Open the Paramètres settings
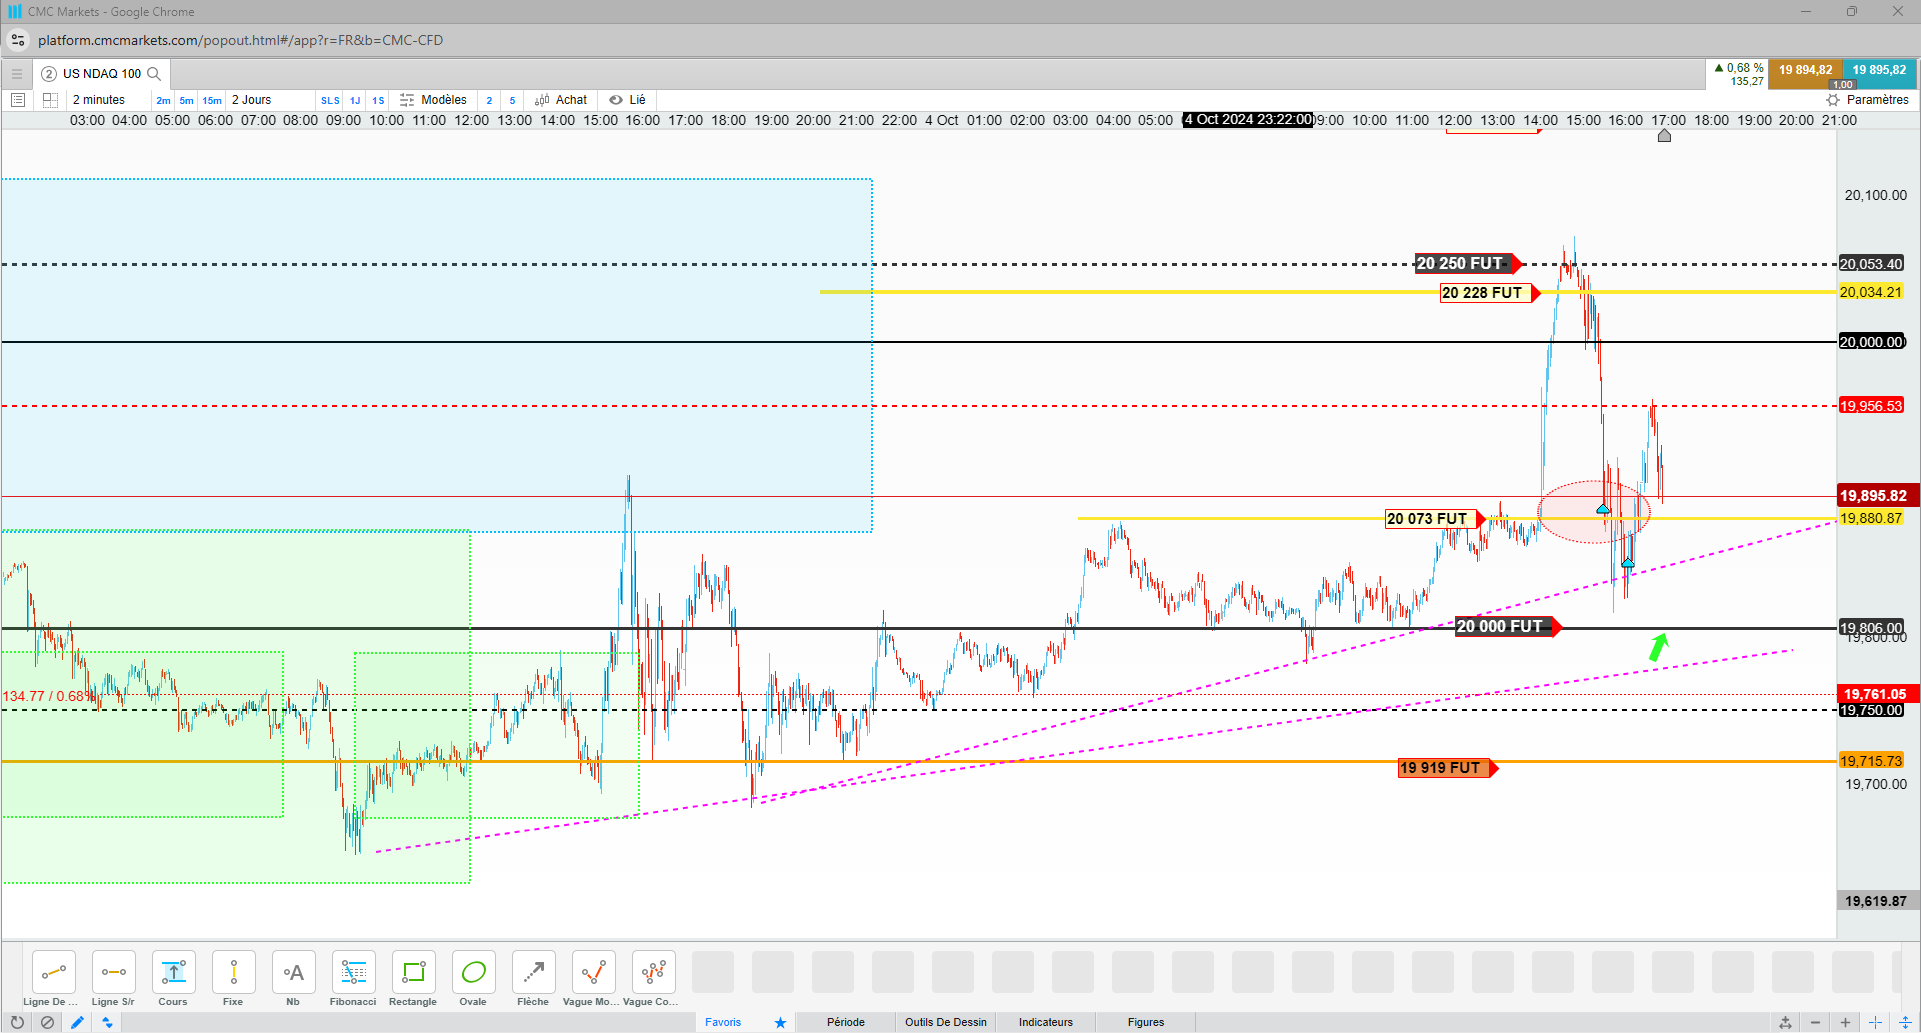The image size is (1921, 1033). pyautogui.click(x=1867, y=100)
